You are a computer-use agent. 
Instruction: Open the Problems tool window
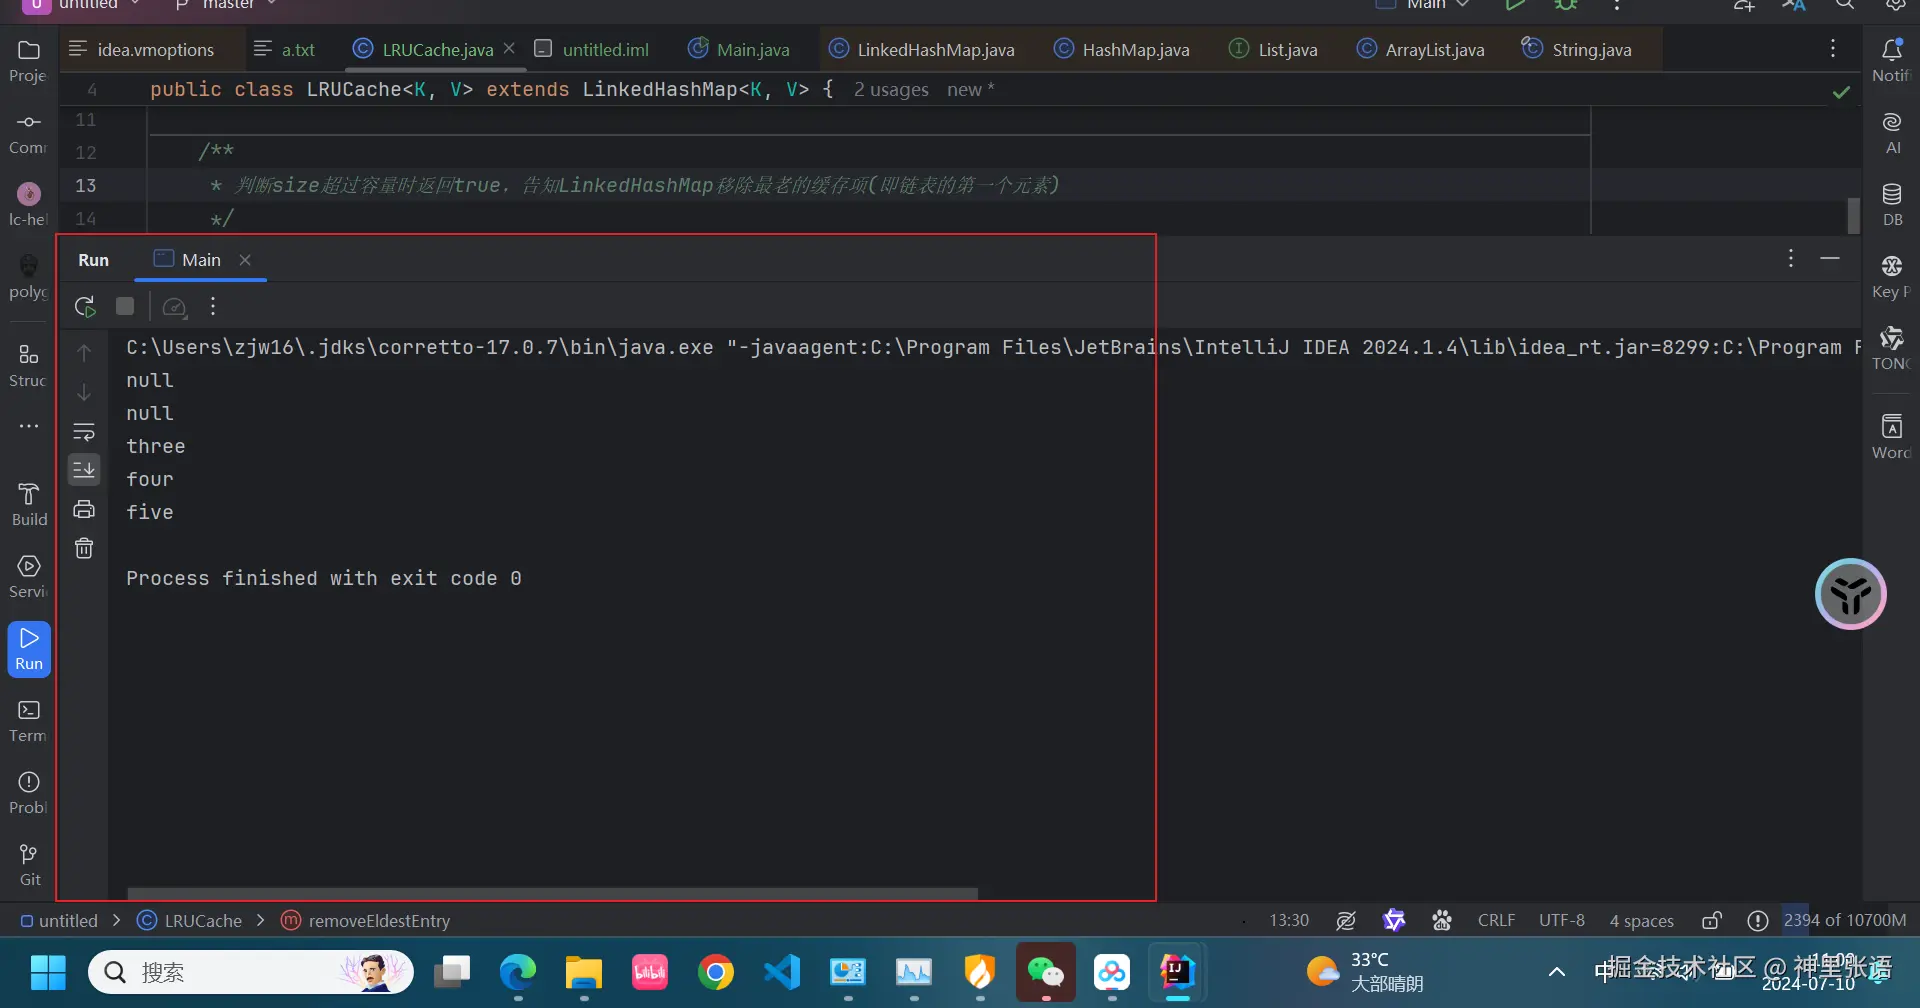(x=29, y=792)
